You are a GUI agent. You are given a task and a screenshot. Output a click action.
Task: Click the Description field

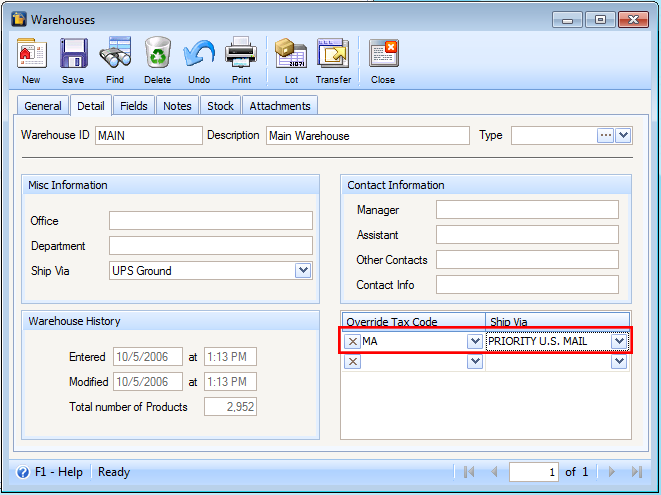[x=368, y=136]
